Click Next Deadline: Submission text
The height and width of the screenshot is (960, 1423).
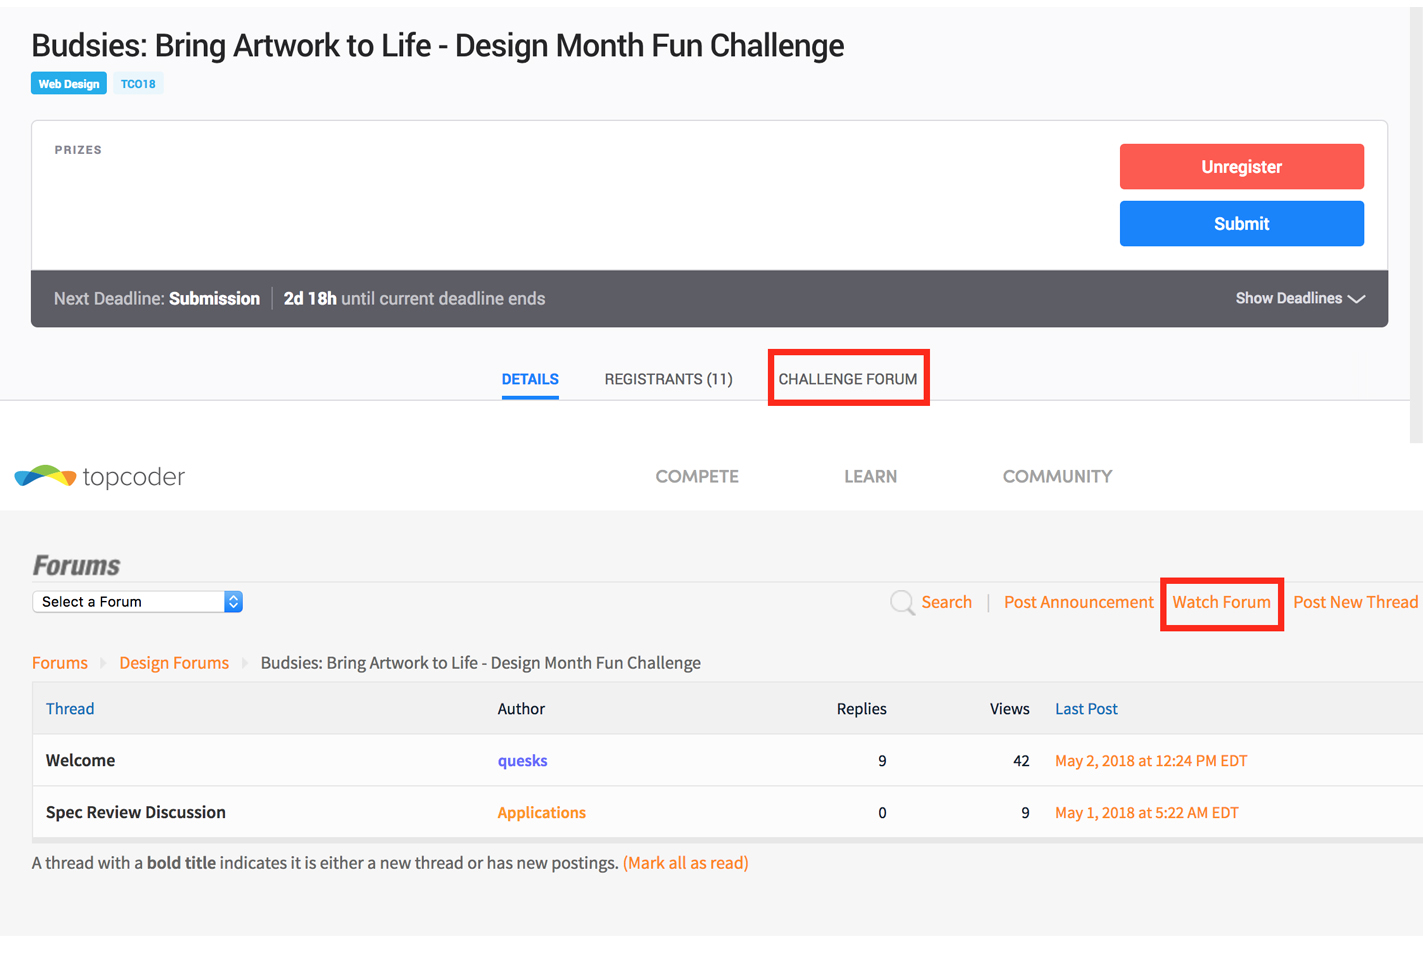157,298
